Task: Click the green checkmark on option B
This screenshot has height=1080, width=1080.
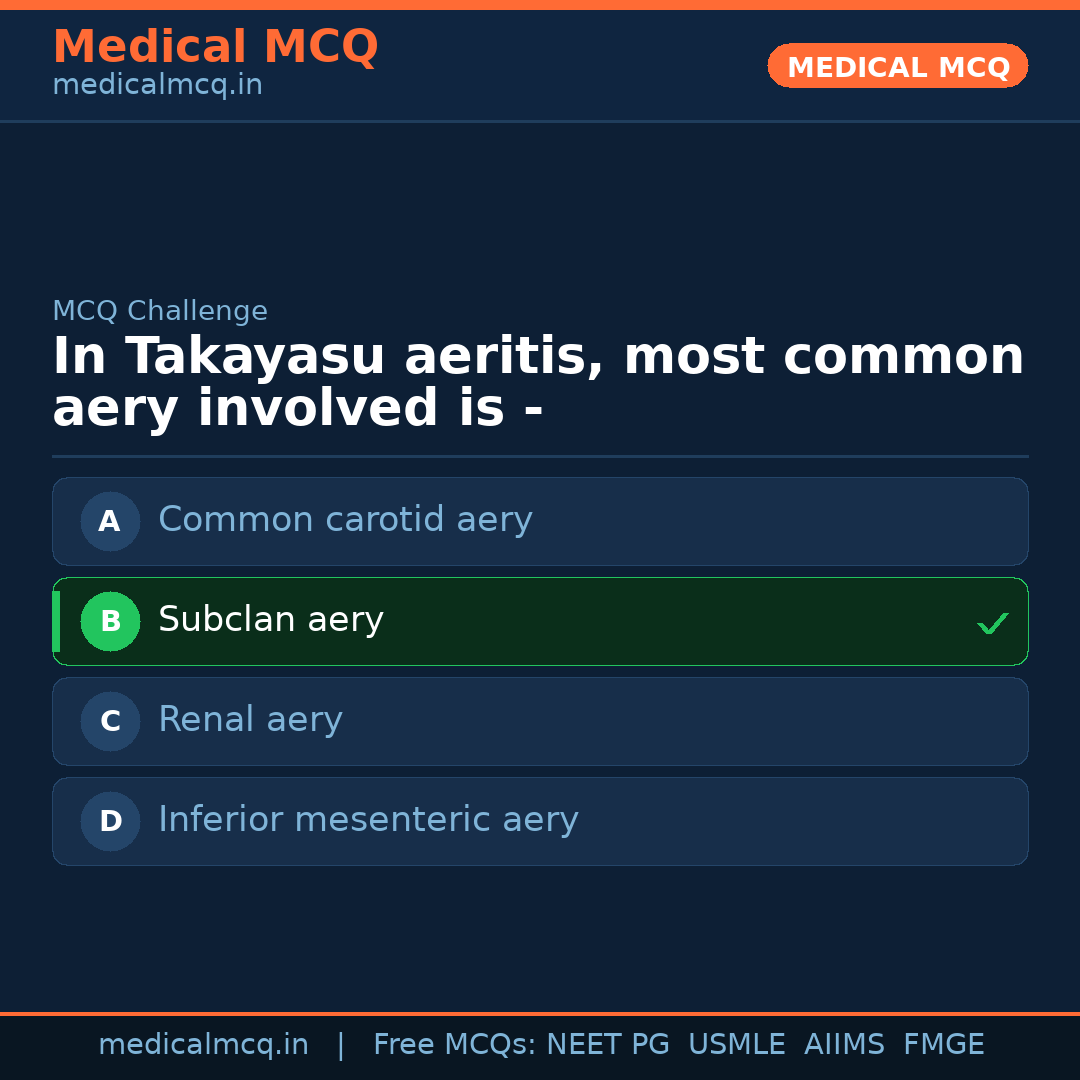Action: point(992,623)
